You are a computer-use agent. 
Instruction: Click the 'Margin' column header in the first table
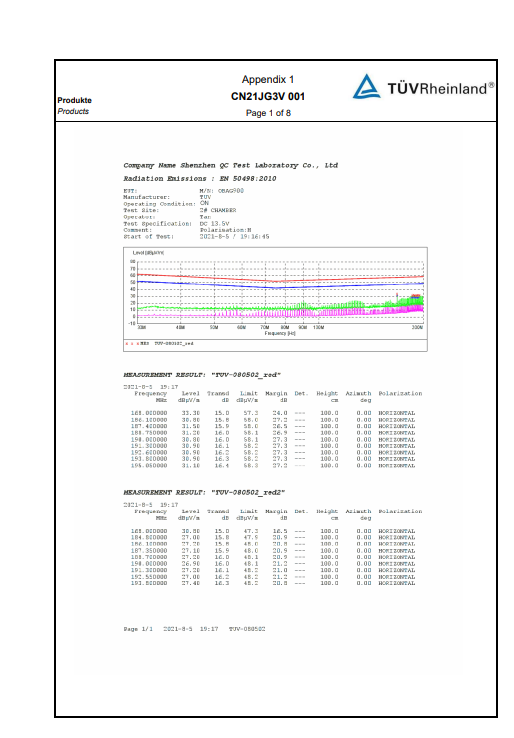[x=276, y=393]
